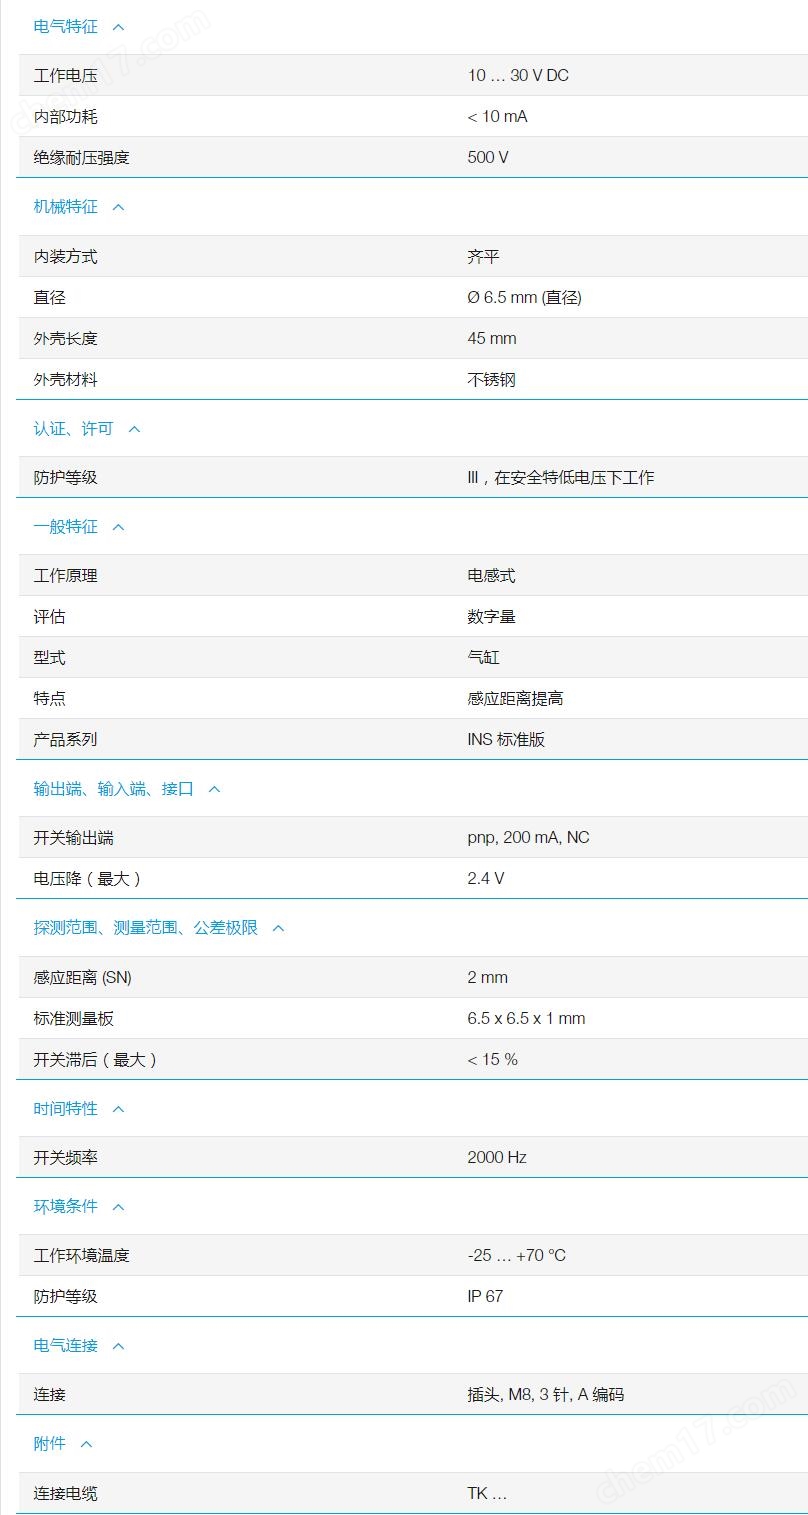
Task: Select the value 气缸
Action: pos(483,658)
